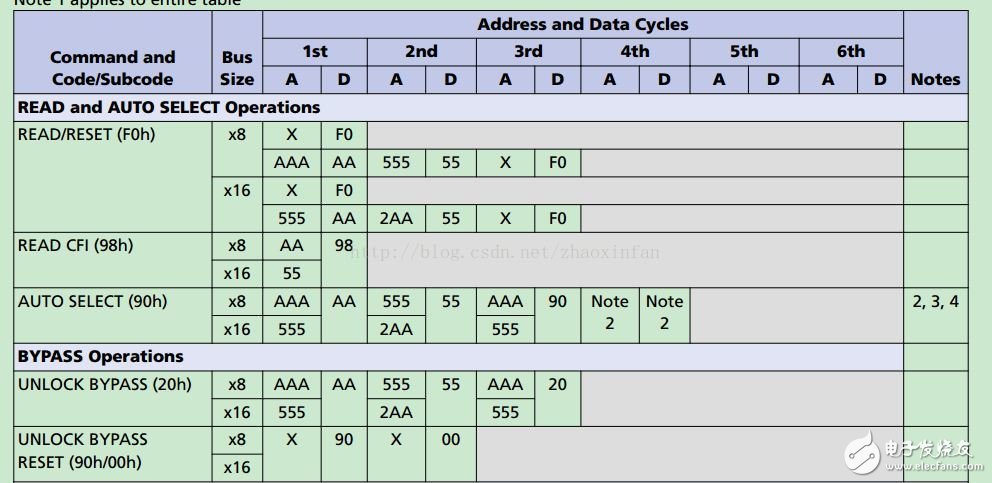The height and width of the screenshot is (483, 992).
Task: Select the 1st cycle column header
Action: 315,52
